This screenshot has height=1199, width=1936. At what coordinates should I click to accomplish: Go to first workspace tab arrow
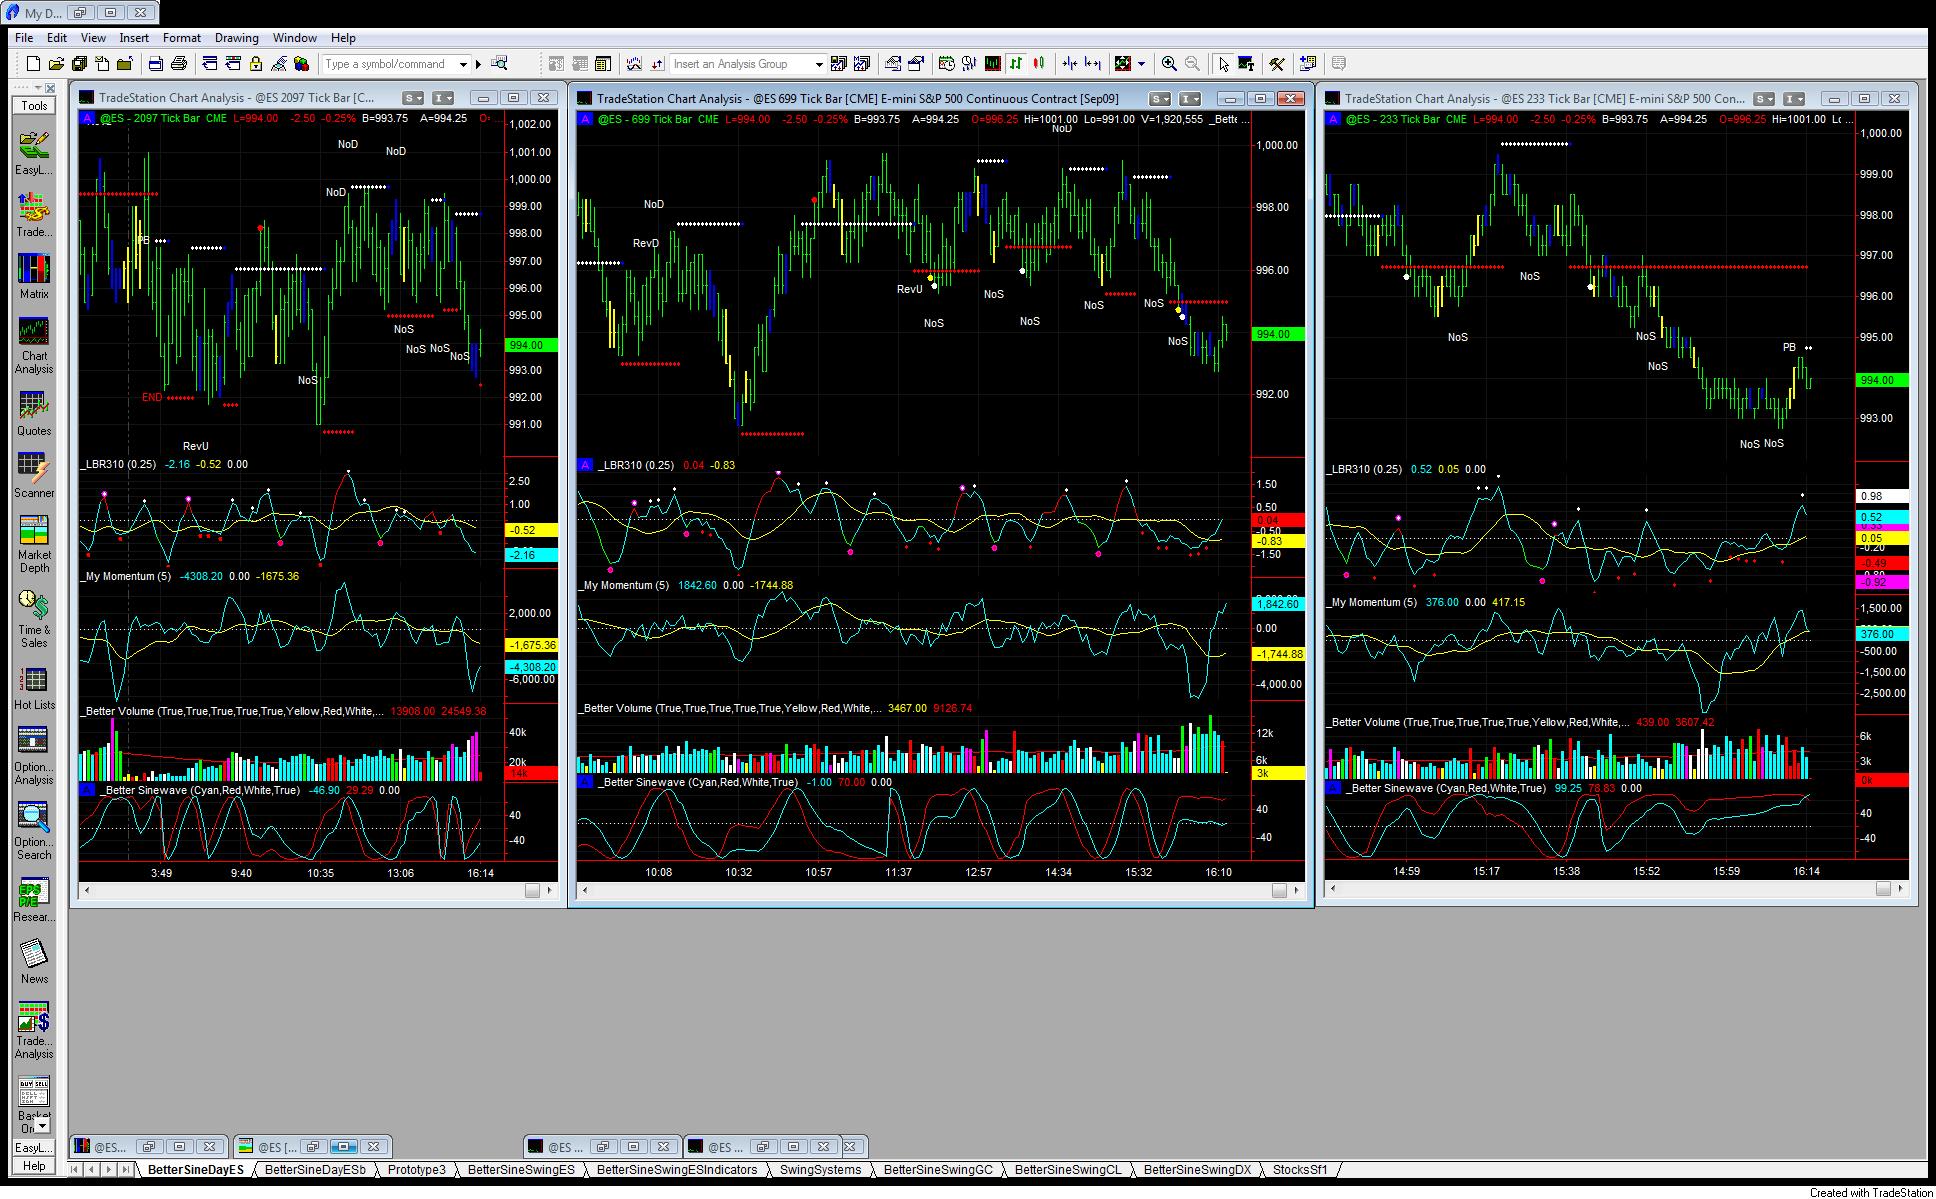click(75, 1169)
